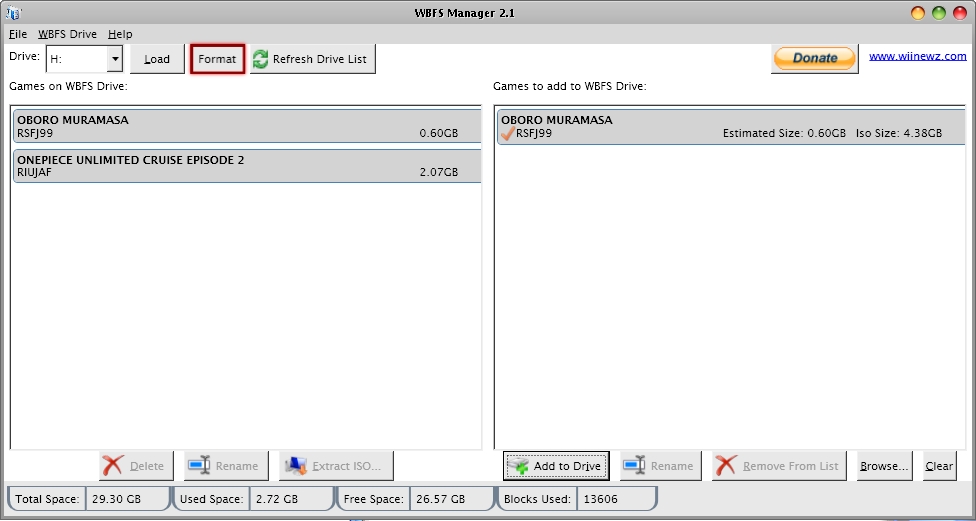This screenshot has width=976, height=521.
Task: Click the orange minimize window button
Action: 918,13
